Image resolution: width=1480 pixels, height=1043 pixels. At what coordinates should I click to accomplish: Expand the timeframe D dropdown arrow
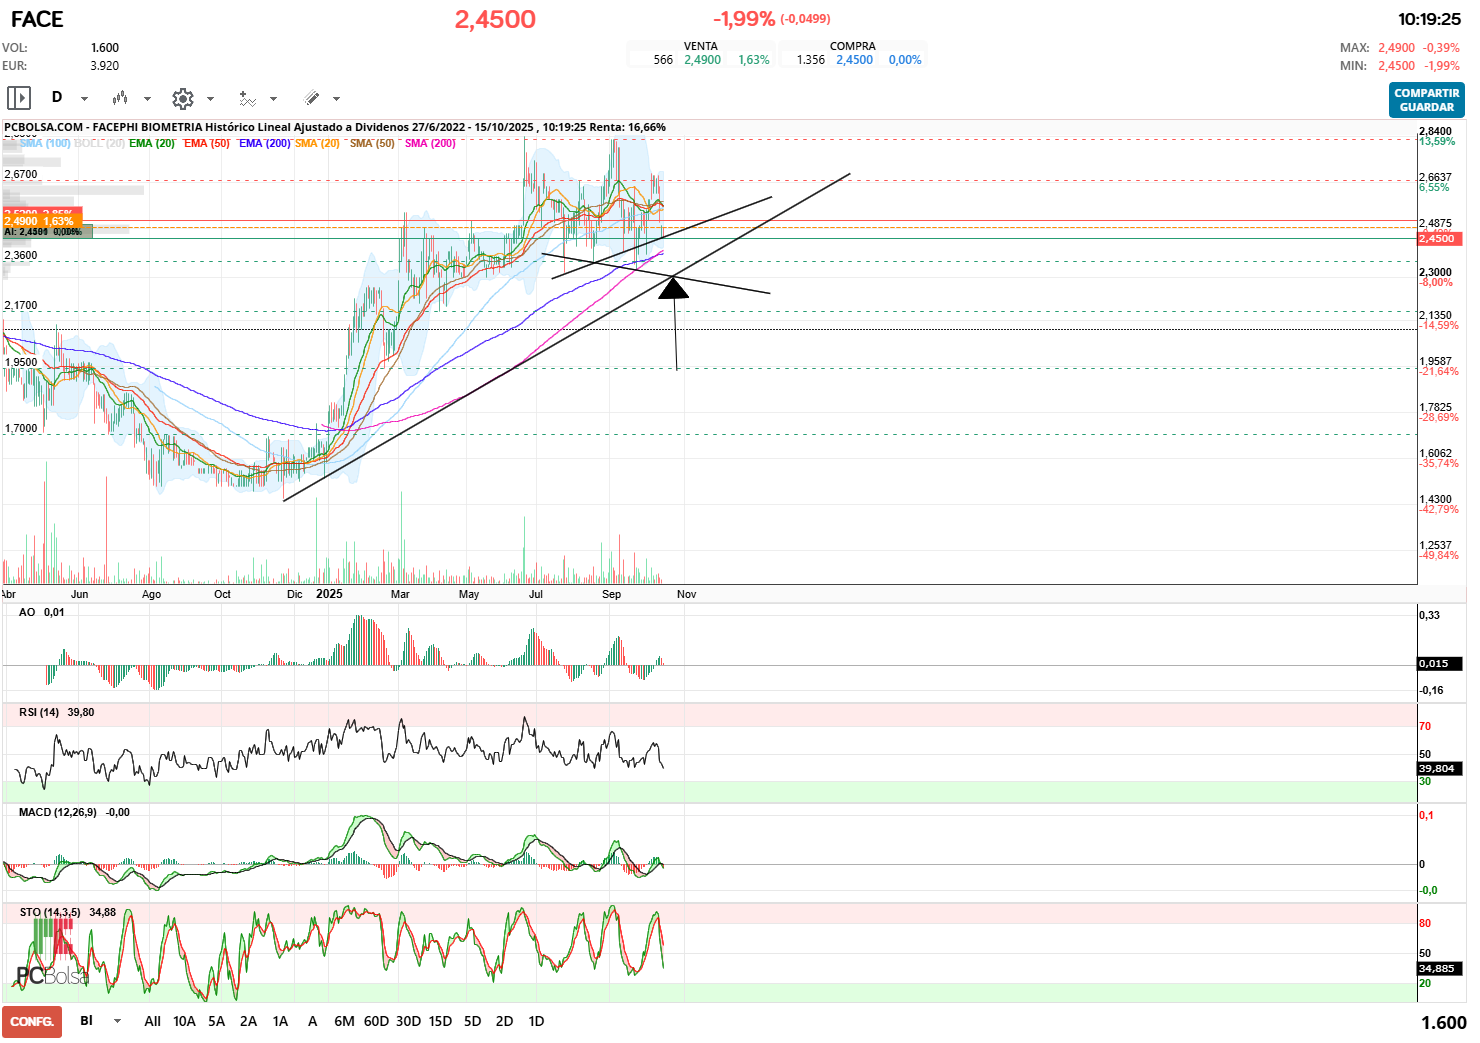click(x=84, y=99)
